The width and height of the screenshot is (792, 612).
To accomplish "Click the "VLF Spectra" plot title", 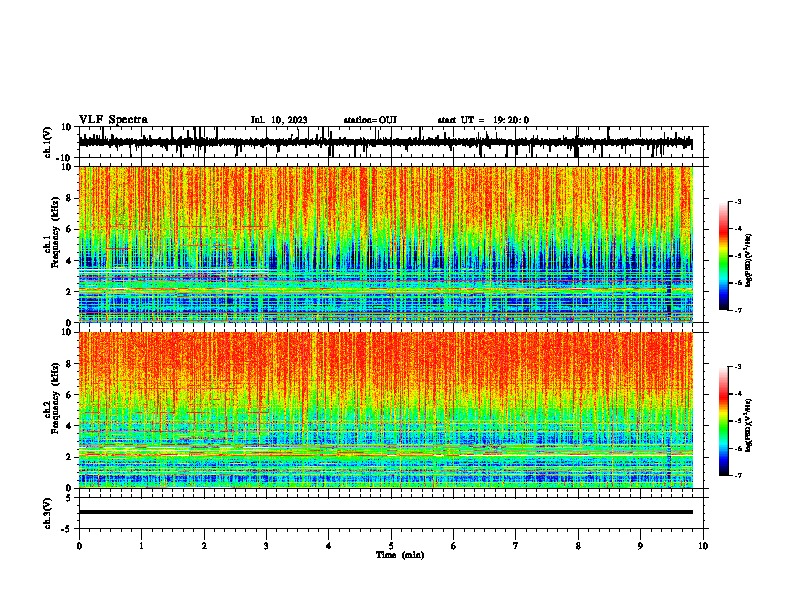I will coord(113,120).
